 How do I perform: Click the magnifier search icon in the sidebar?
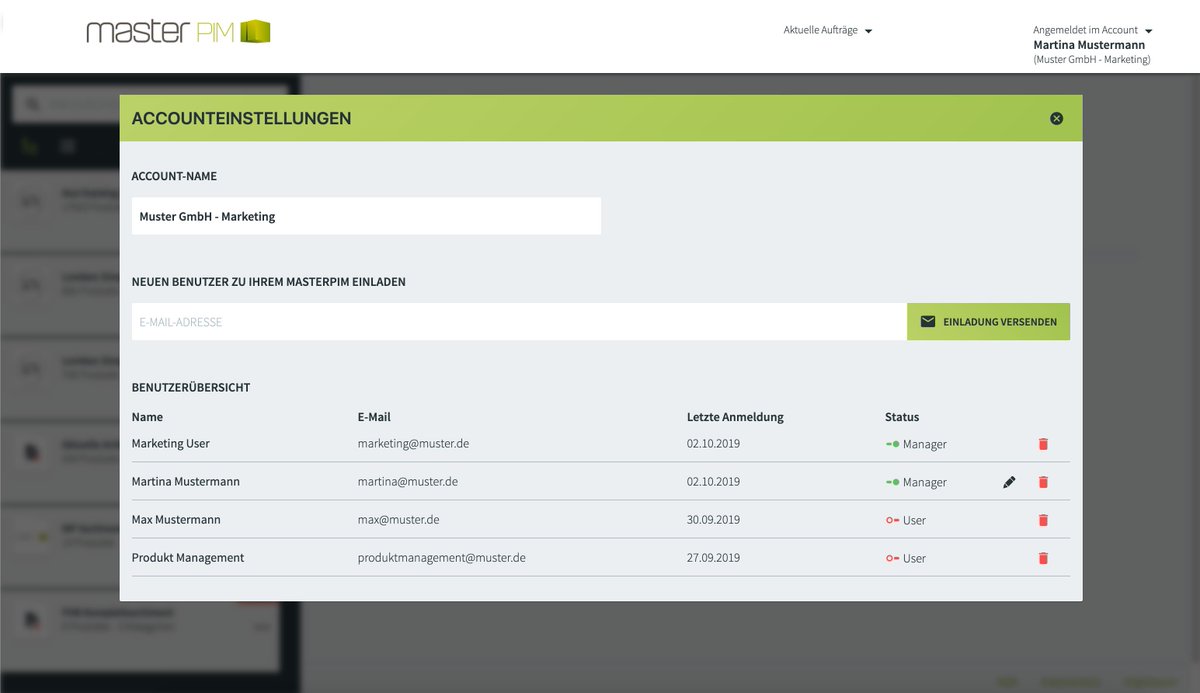click(32, 103)
